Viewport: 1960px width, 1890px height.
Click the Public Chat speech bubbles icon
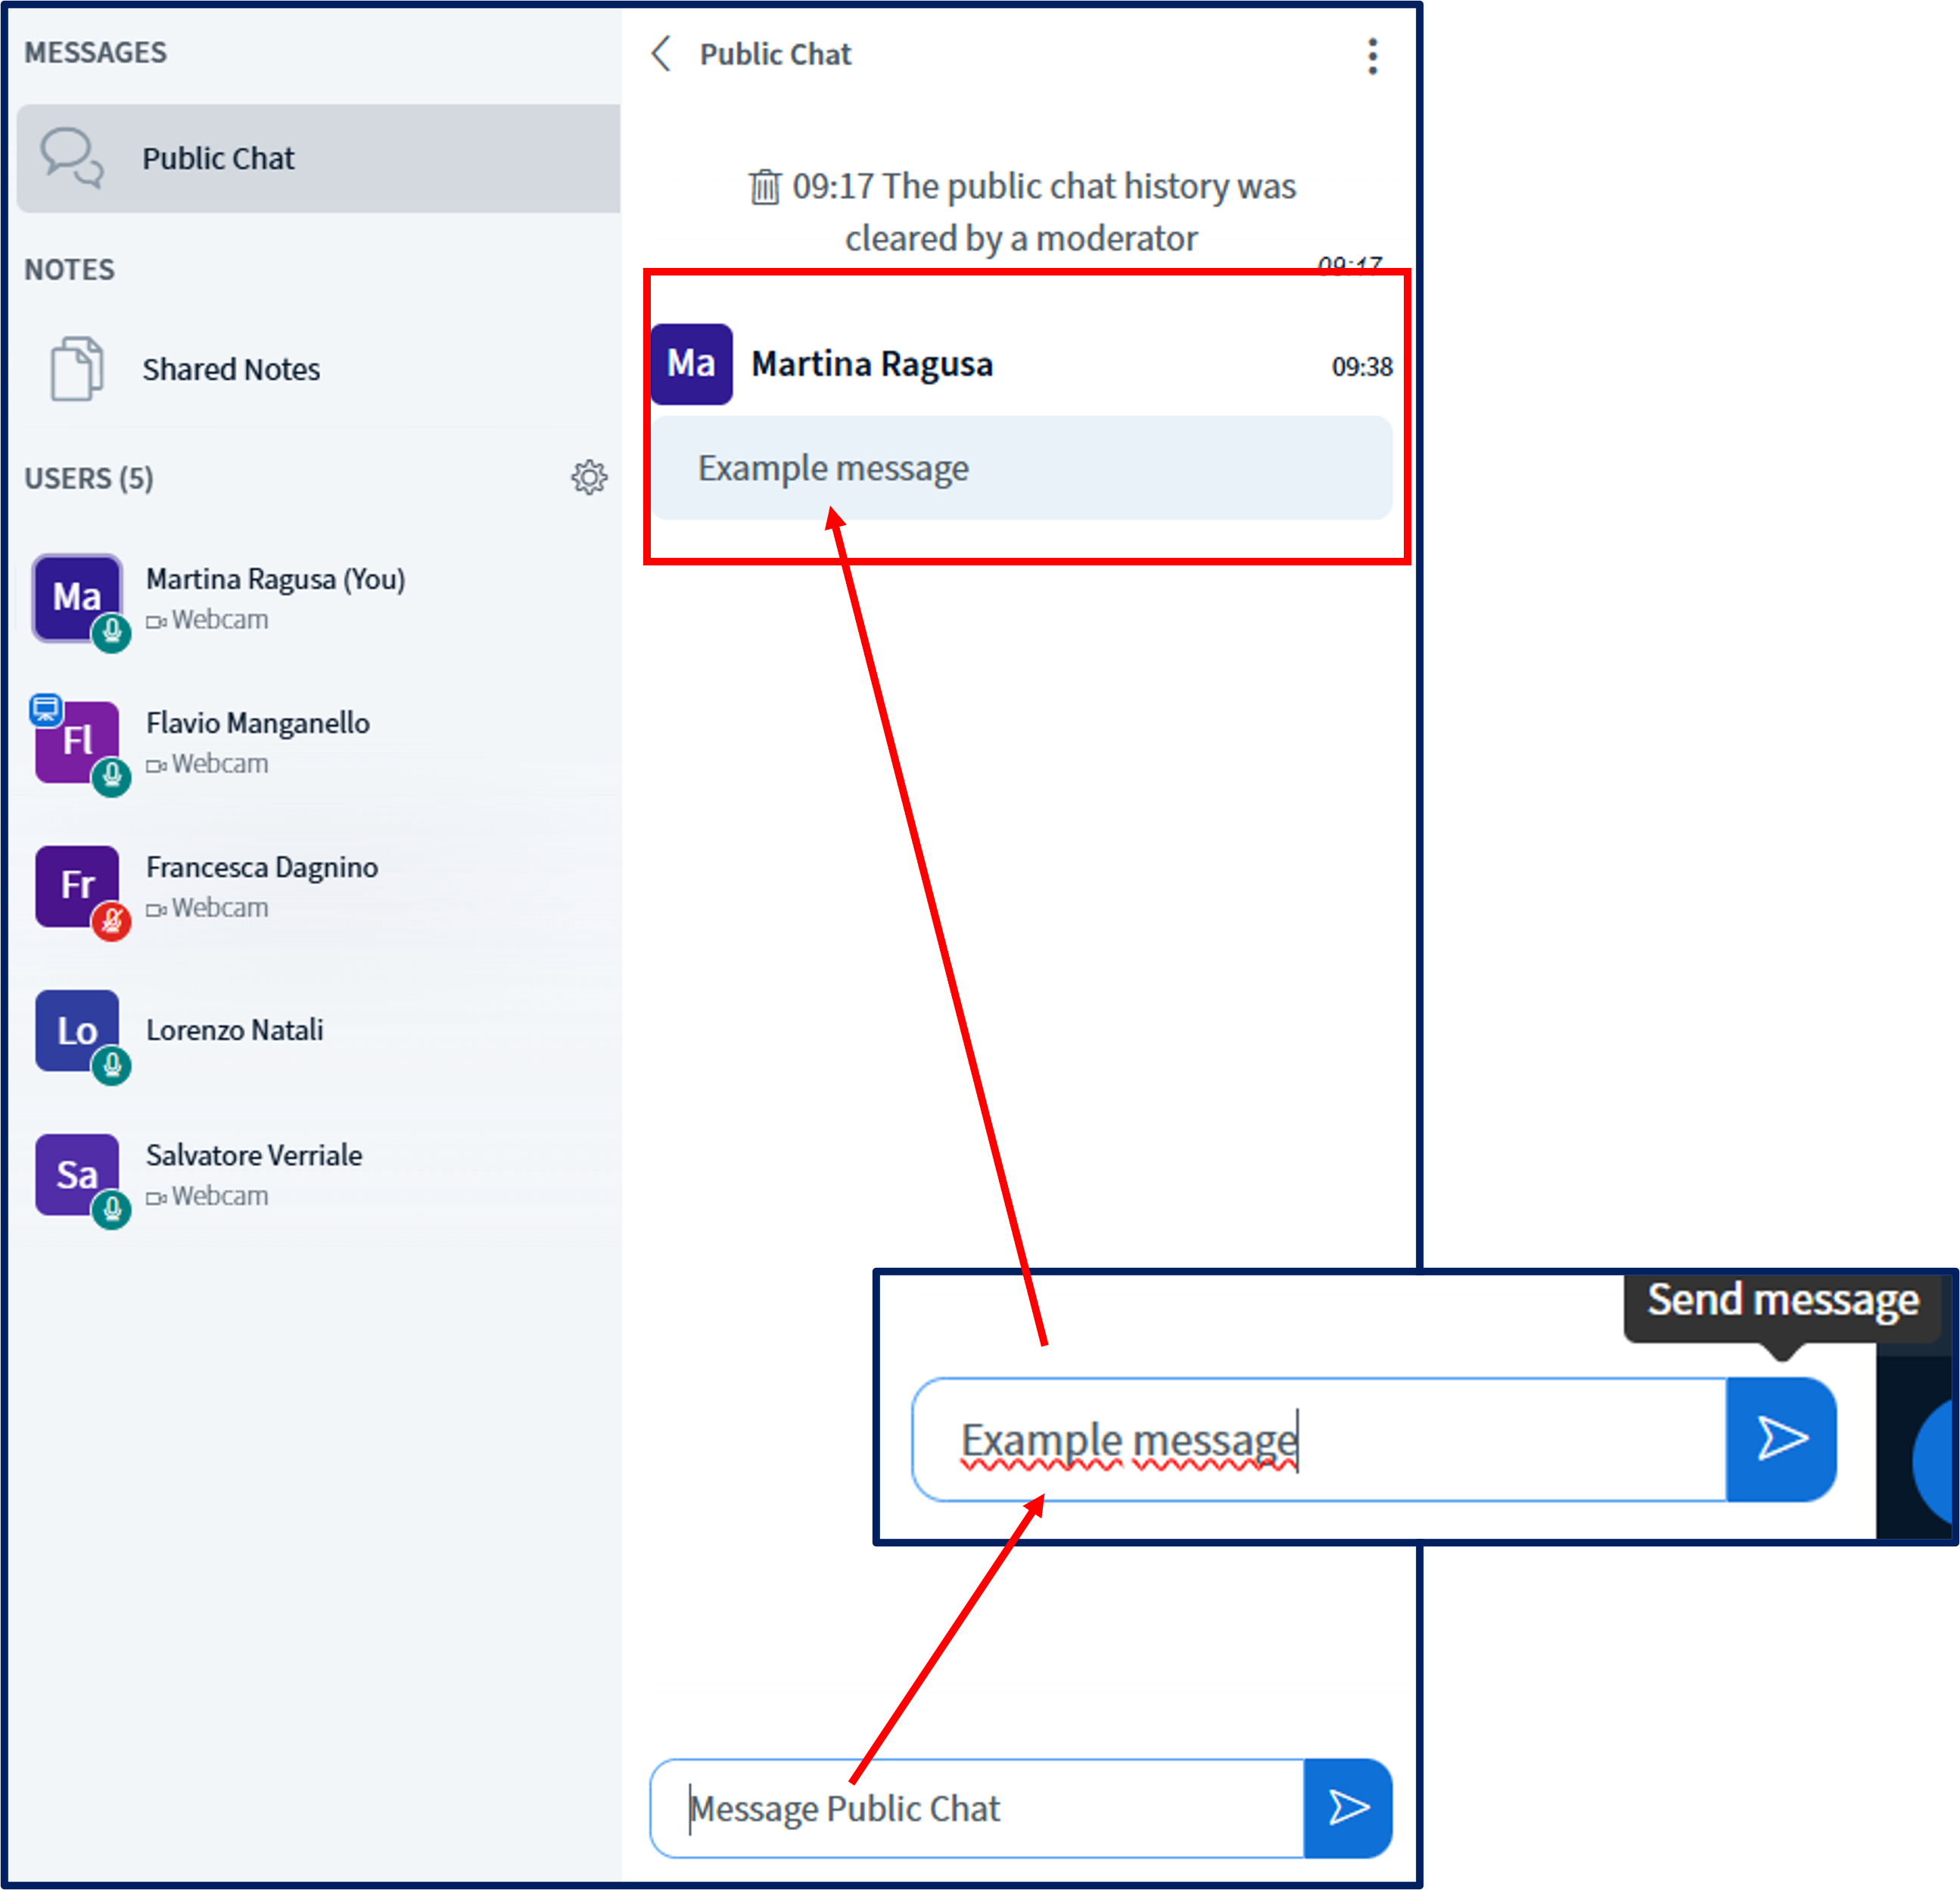[70, 157]
